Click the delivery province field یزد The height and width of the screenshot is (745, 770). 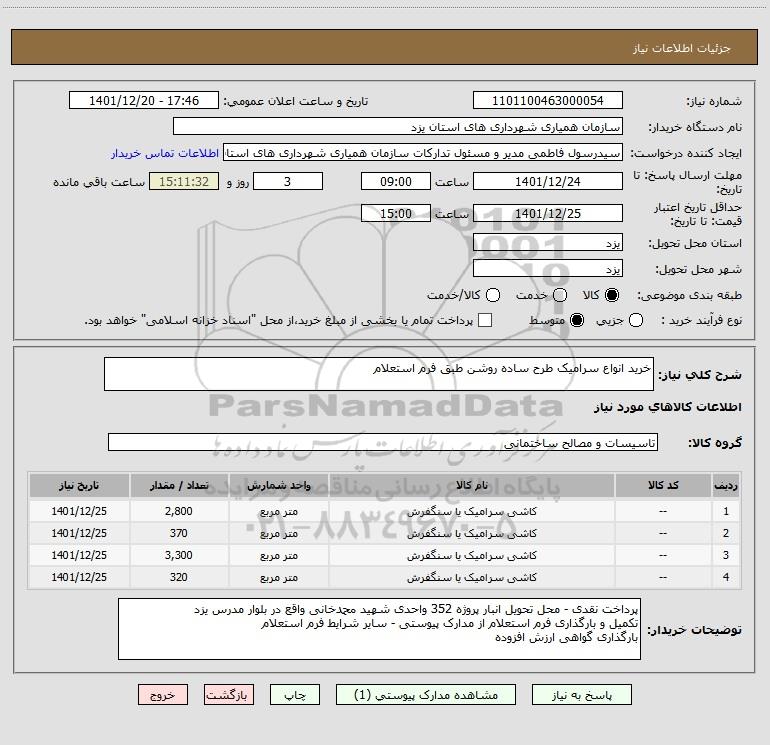(x=548, y=243)
